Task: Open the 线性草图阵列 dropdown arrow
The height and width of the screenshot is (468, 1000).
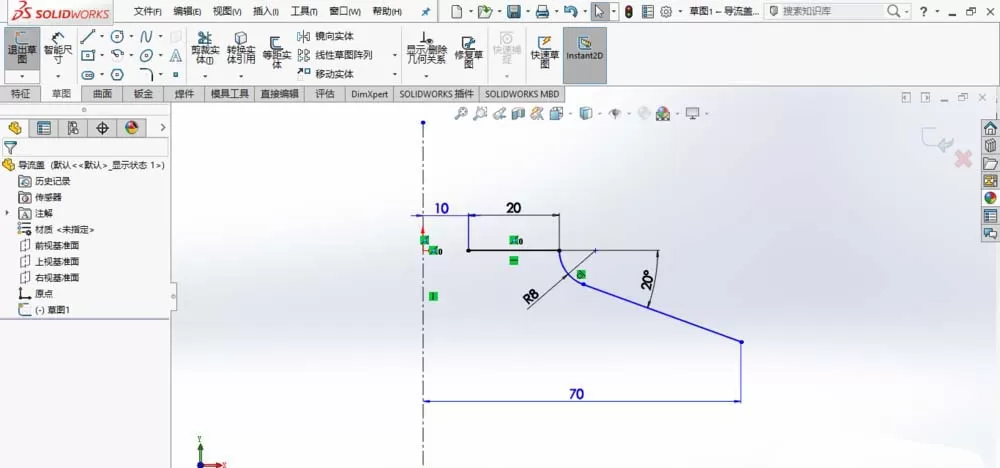Action: 395,55
